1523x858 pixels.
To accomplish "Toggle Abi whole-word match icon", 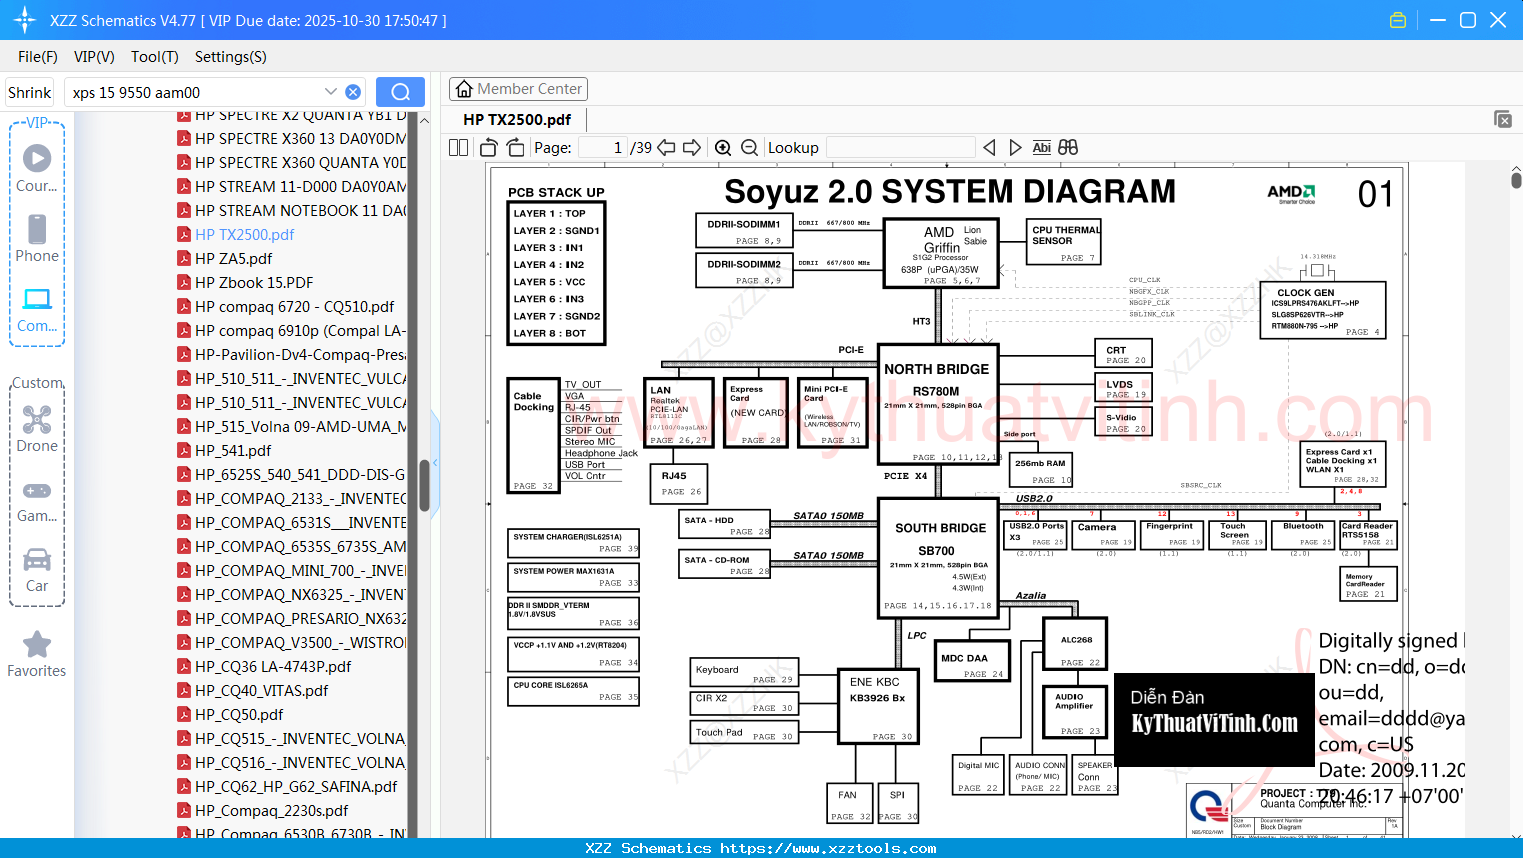I will (1041, 147).
